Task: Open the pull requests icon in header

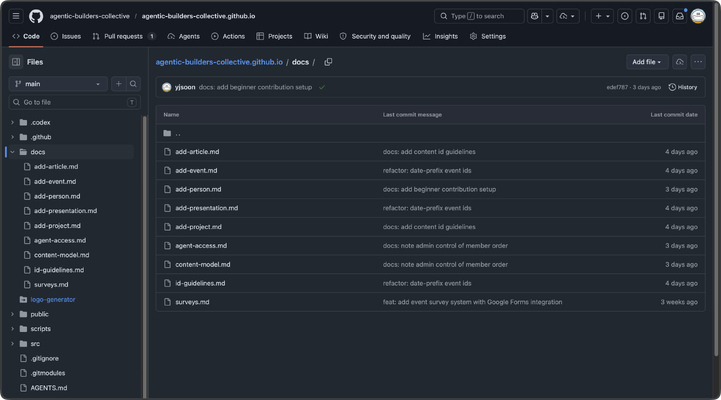Action: point(643,16)
